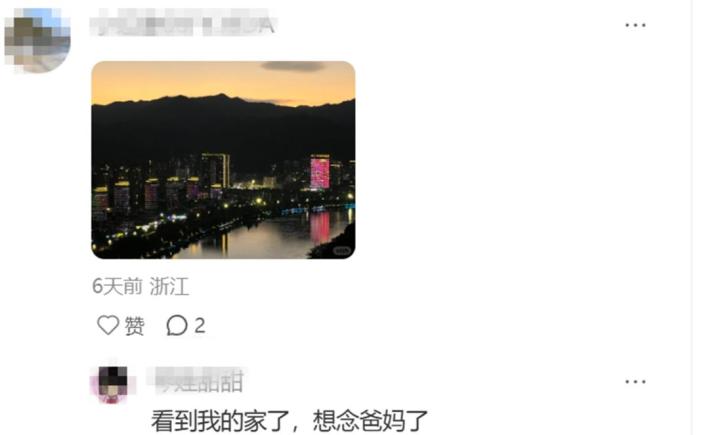Select the reply text 看到我的家了，想念爸妈了
This screenshot has height=435, width=709.
coord(289,421)
